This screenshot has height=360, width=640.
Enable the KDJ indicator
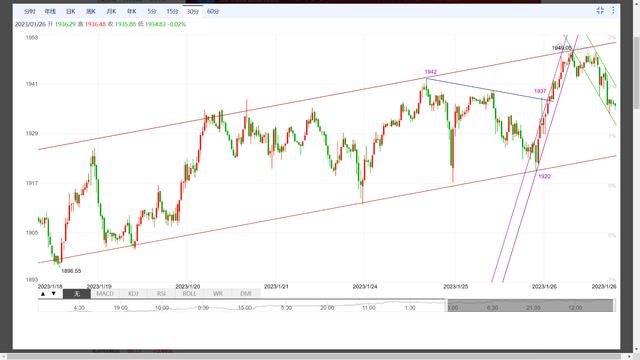tap(133, 293)
